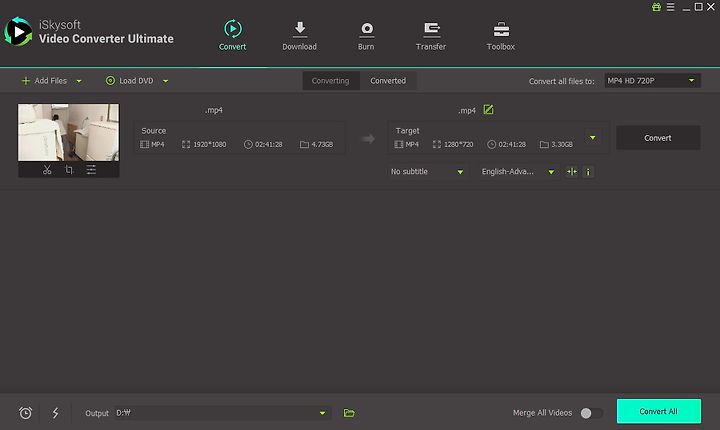Click the target size 3.30GB text
Screen dimensions: 720x430
click(x=562, y=144)
